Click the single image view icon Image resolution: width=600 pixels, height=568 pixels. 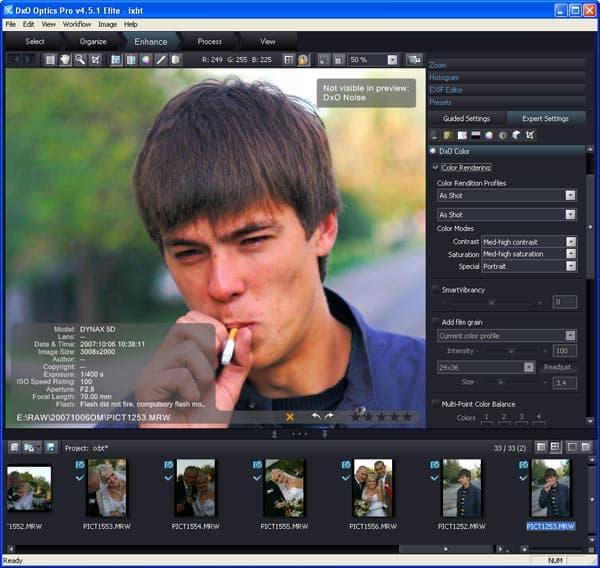point(50,60)
